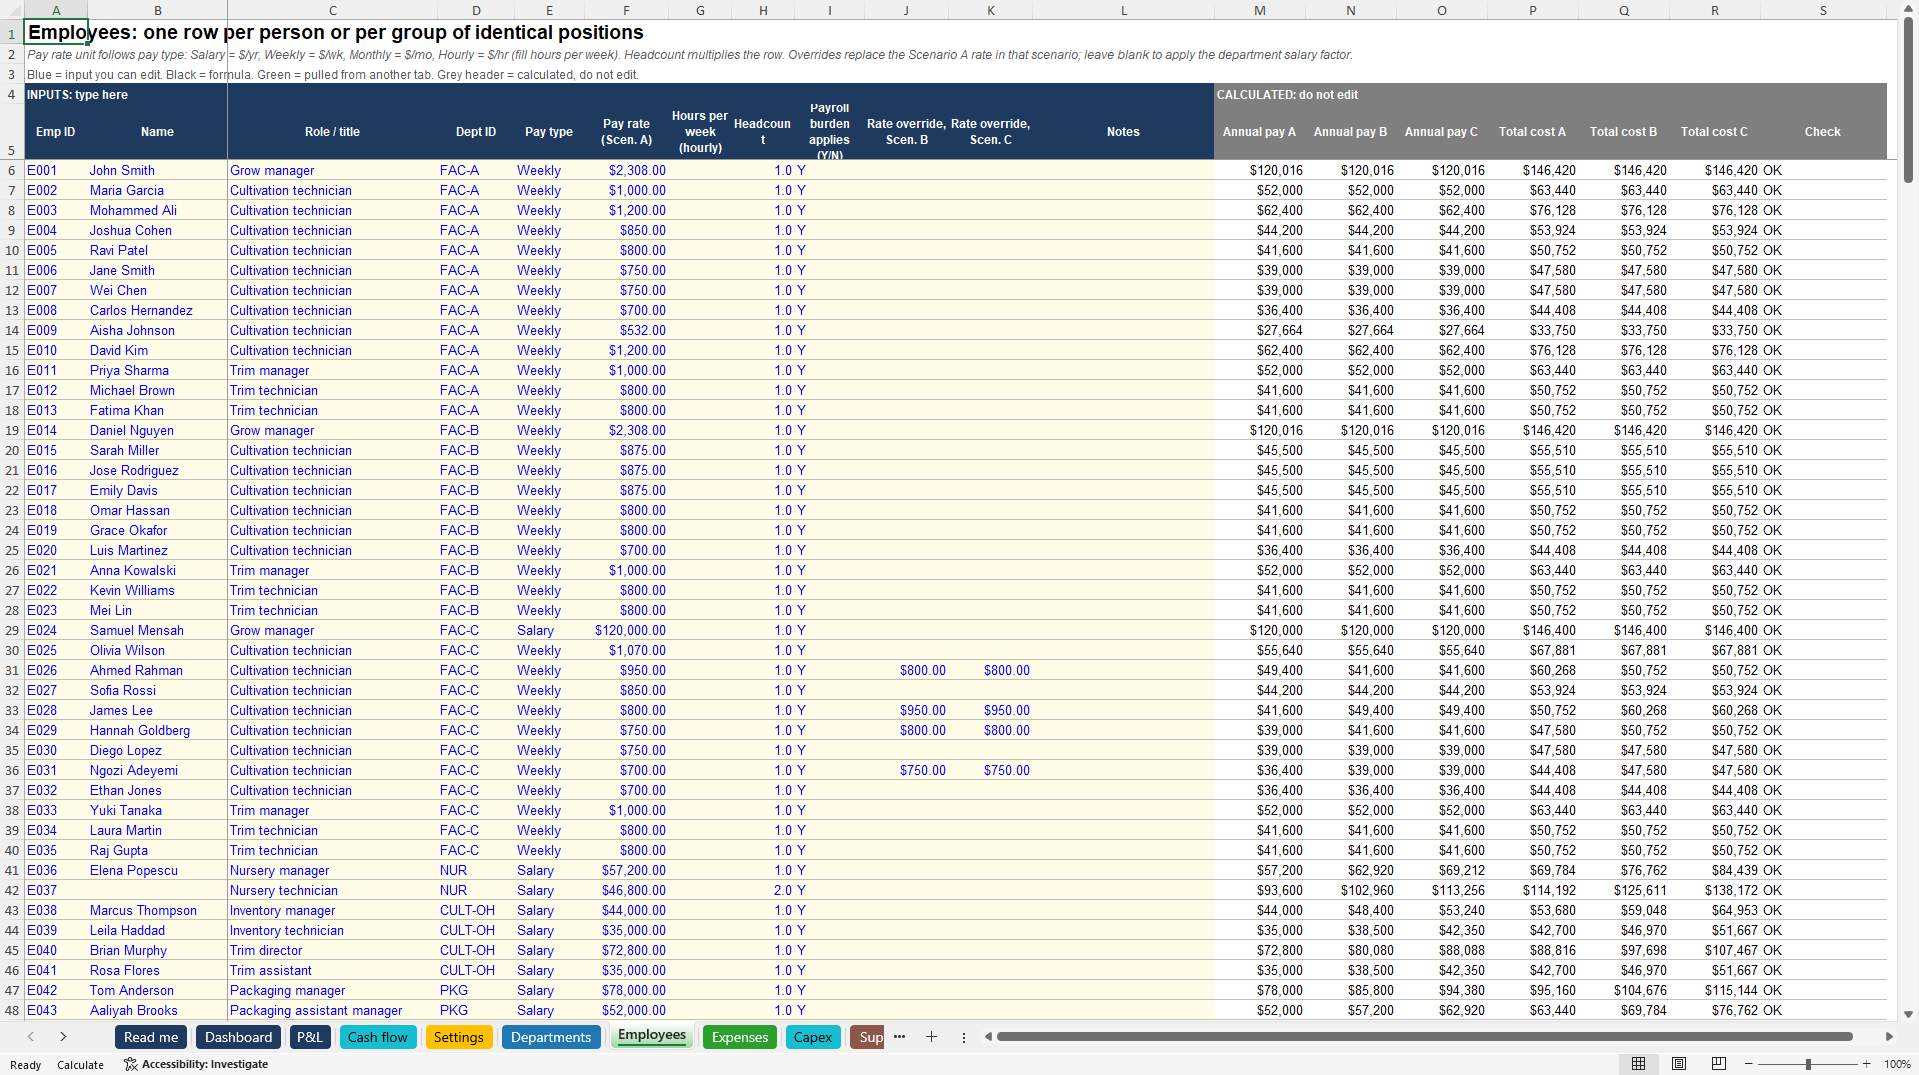
Task: Click the vertical scrollbar thumb
Action: tap(1908, 100)
